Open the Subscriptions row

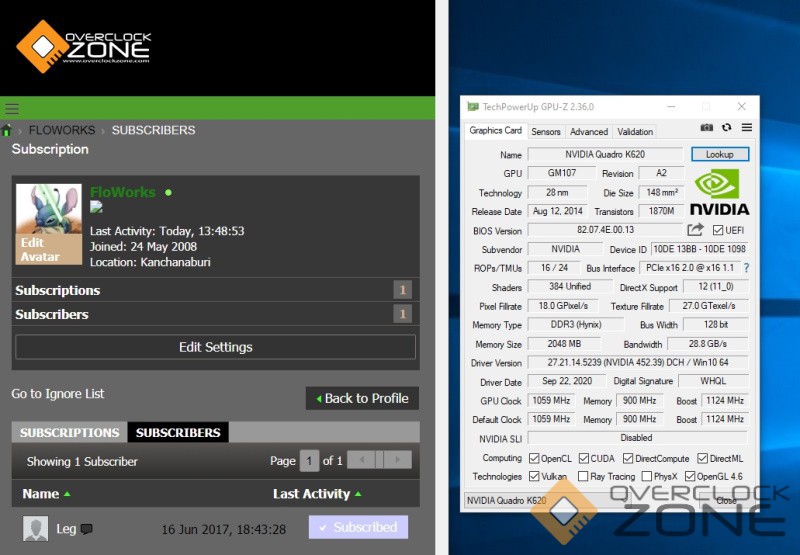215,290
